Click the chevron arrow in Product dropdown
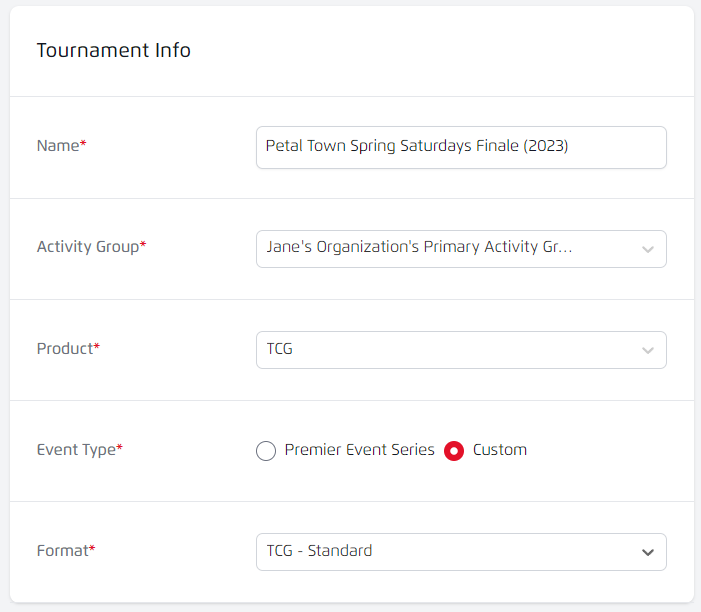The width and height of the screenshot is (701, 612). coord(647,351)
